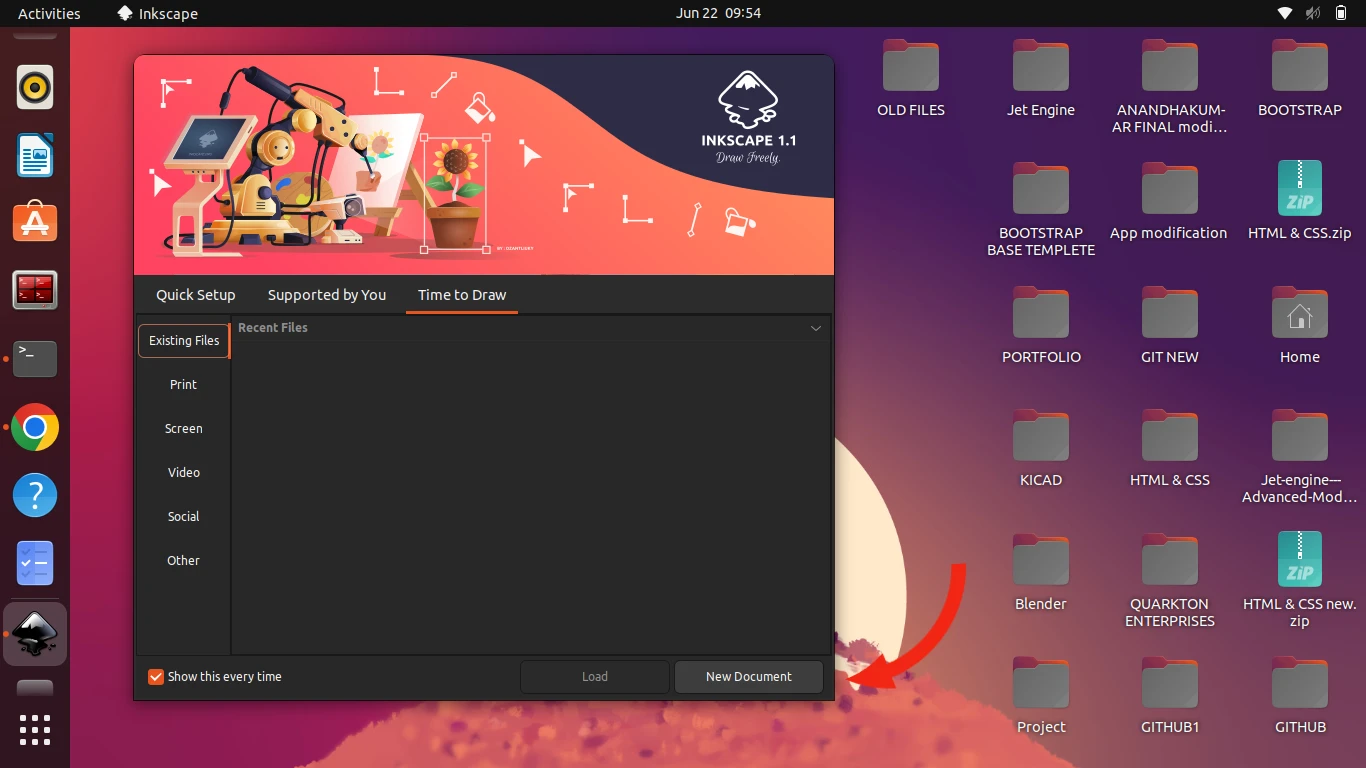Screen dimensions: 1366x768
Task: Click the Inkscape icon in dock
Action: pyautogui.click(x=35, y=633)
